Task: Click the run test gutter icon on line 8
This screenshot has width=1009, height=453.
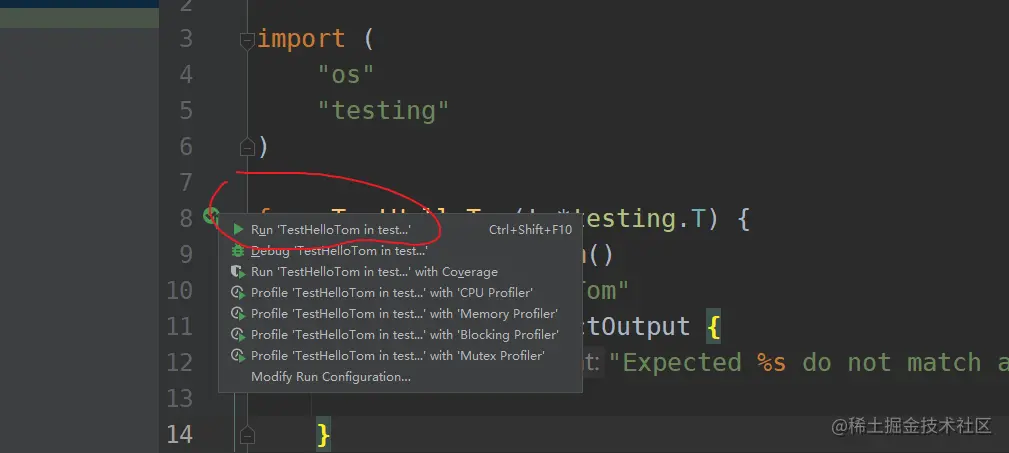Action: (210, 217)
